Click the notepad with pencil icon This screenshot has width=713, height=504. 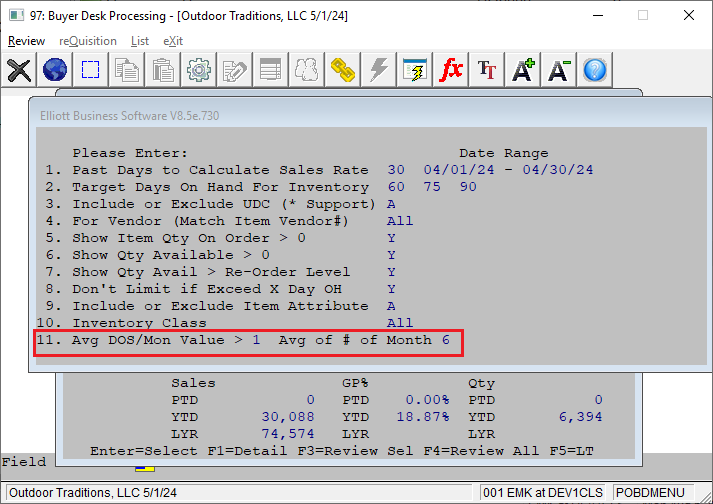click(x=235, y=70)
